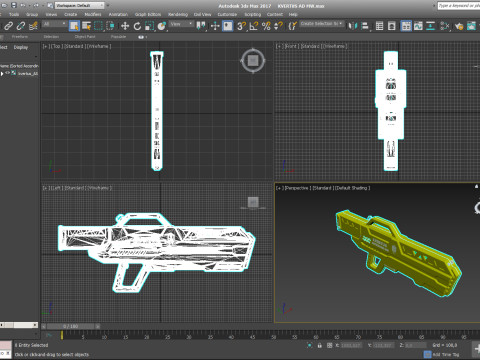Toggle Window/Crossing selection mode
This screenshot has height=360, width=480.
(x=110, y=26)
